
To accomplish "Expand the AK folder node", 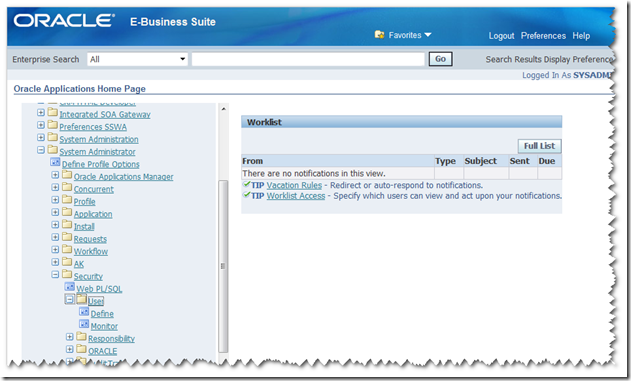I will (55, 262).
